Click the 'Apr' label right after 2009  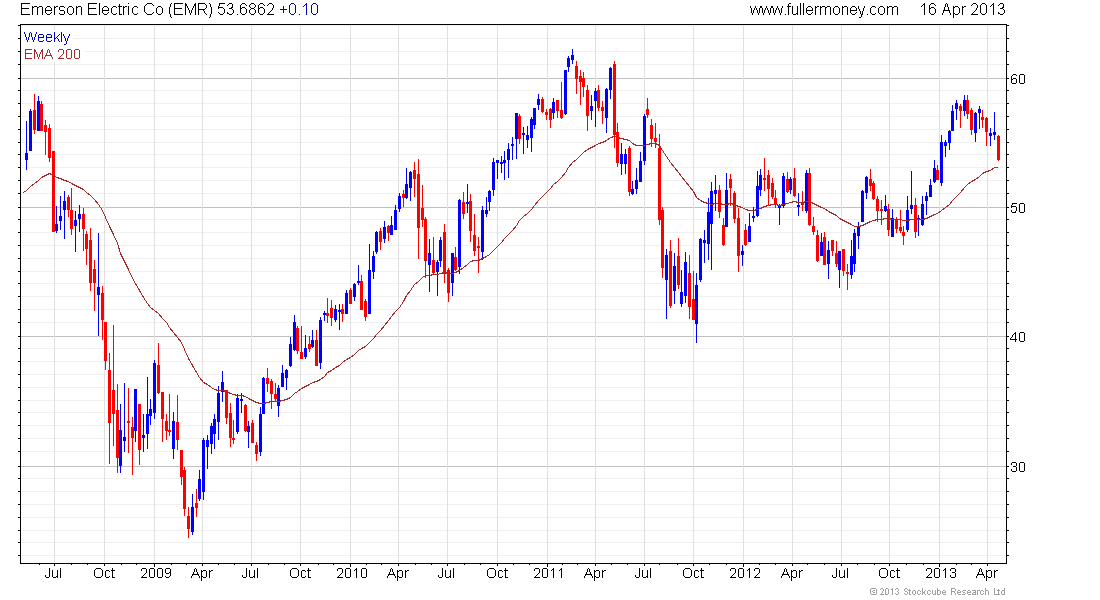click(202, 574)
